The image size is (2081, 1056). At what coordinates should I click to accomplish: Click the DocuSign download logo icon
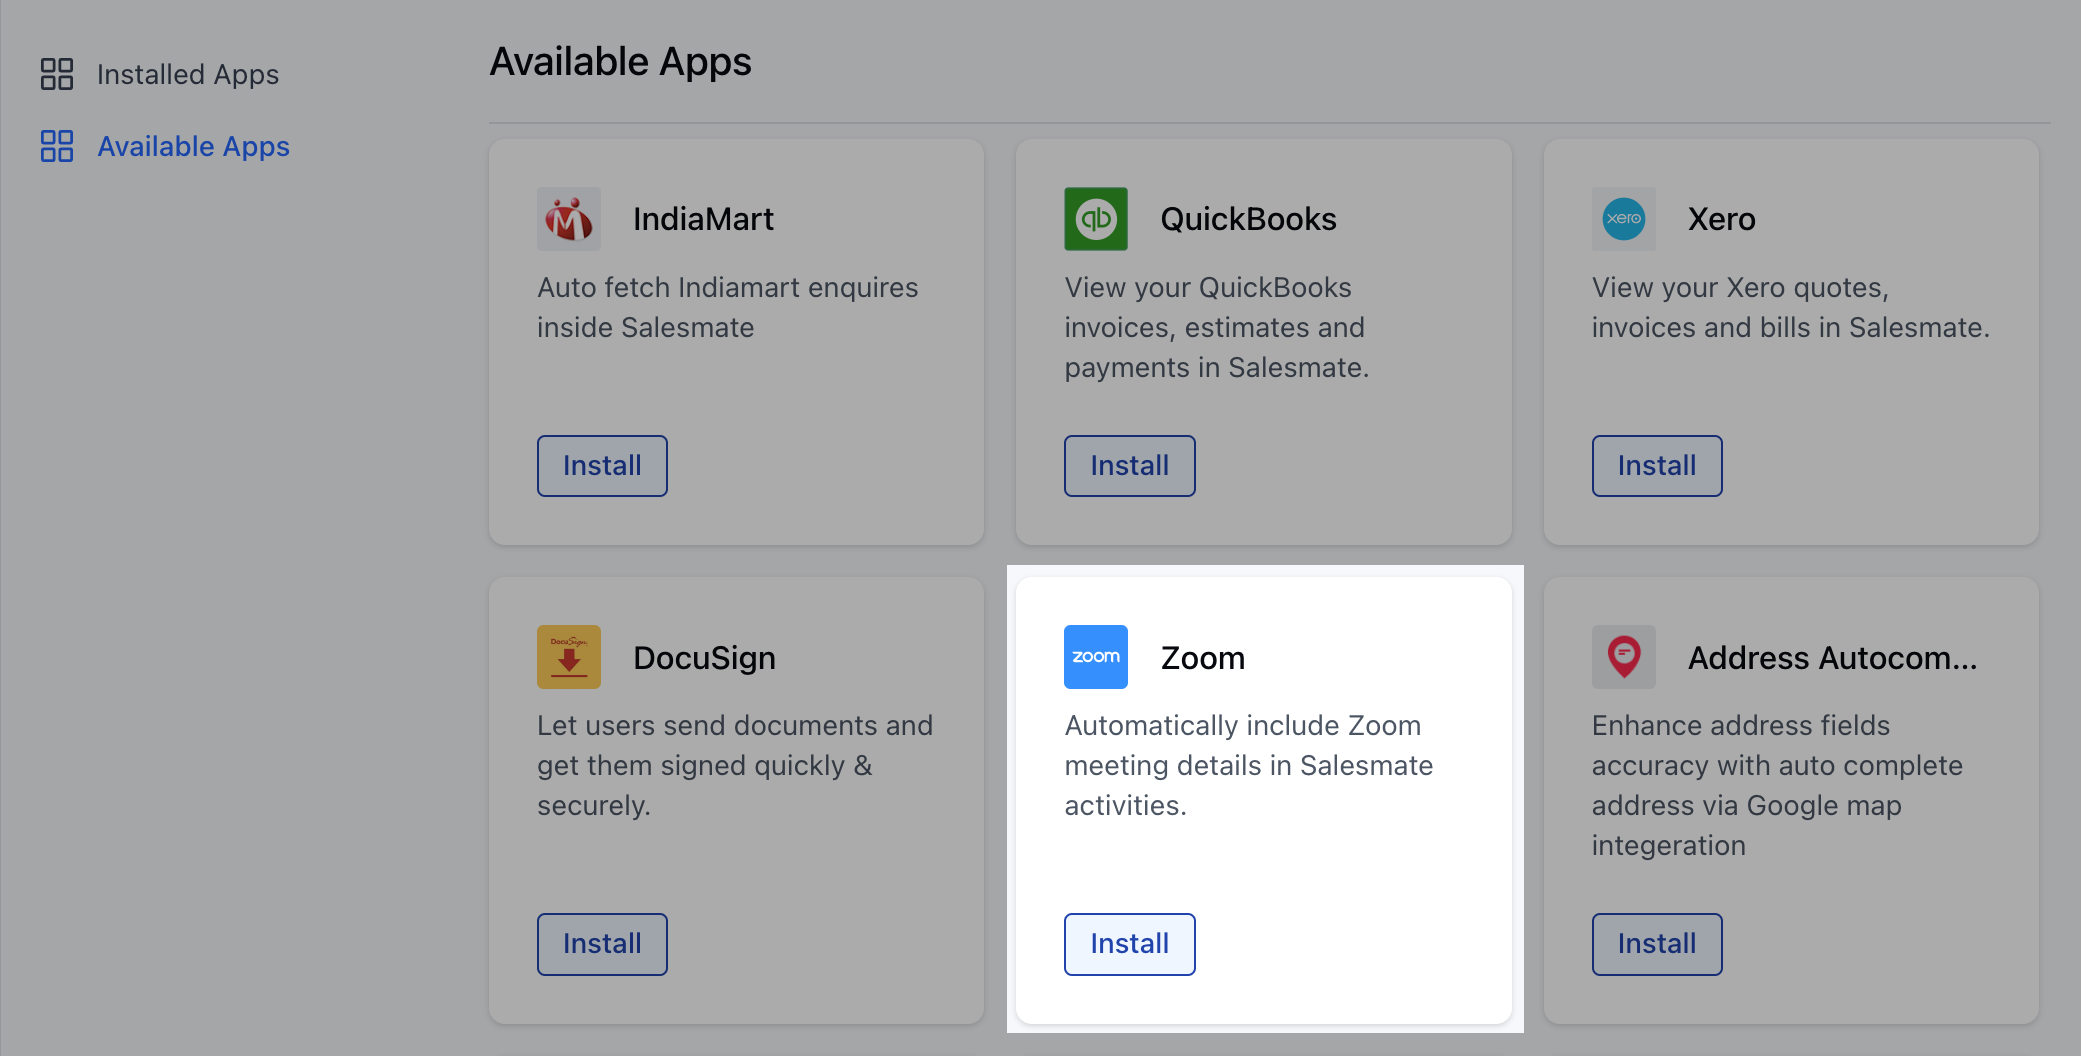[569, 657]
